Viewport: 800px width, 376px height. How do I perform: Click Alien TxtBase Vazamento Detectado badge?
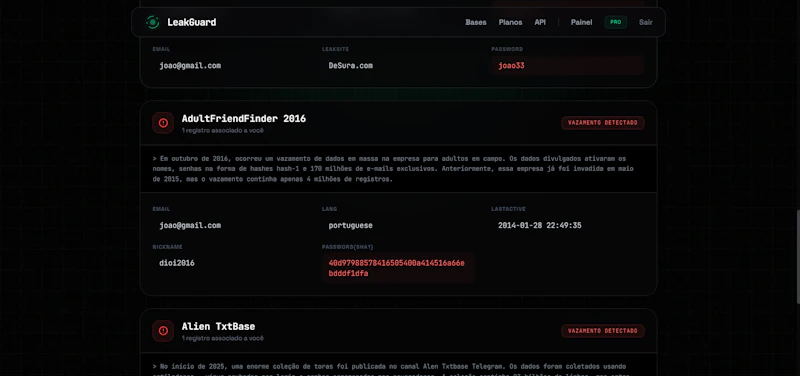pyautogui.click(x=603, y=331)
